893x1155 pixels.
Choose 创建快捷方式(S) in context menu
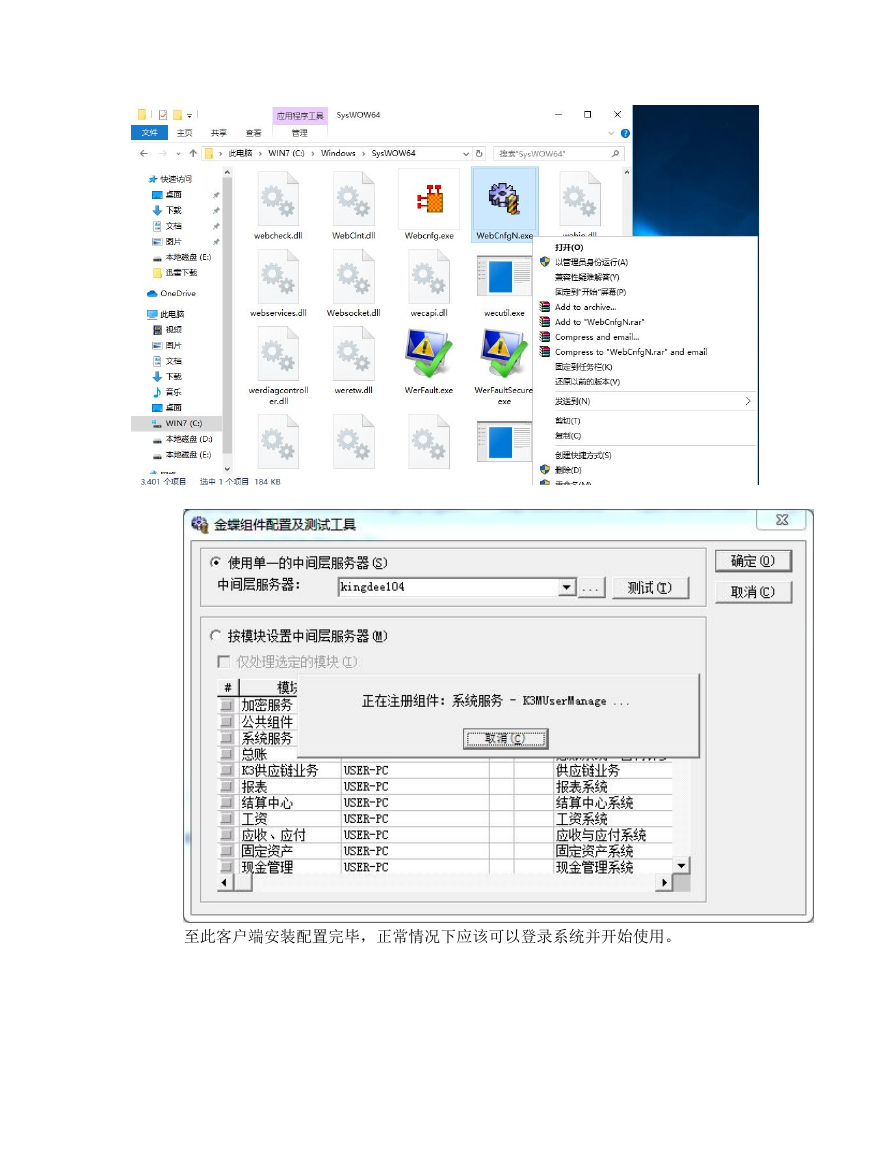pos(583,455)
